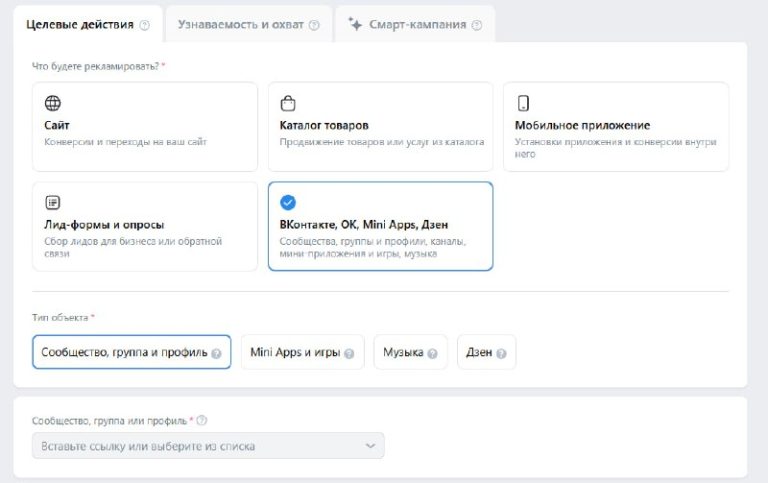Click the form icon for Лид-формы и опросы
768x483 pixels.
(53, 202)
